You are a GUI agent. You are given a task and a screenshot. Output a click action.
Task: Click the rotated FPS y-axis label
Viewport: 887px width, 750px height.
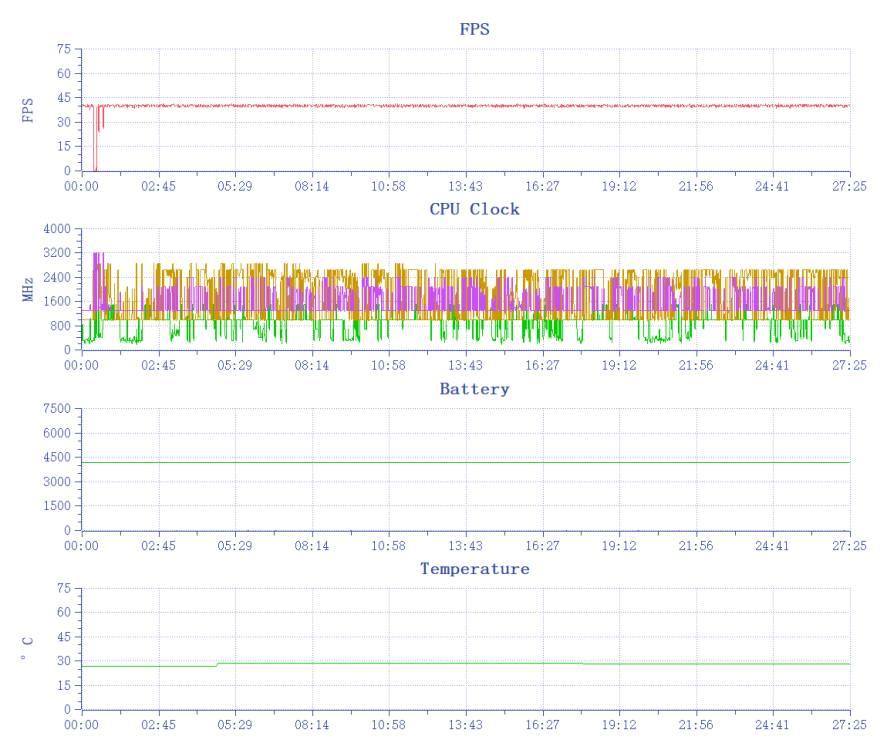click(x=28, y=110)
